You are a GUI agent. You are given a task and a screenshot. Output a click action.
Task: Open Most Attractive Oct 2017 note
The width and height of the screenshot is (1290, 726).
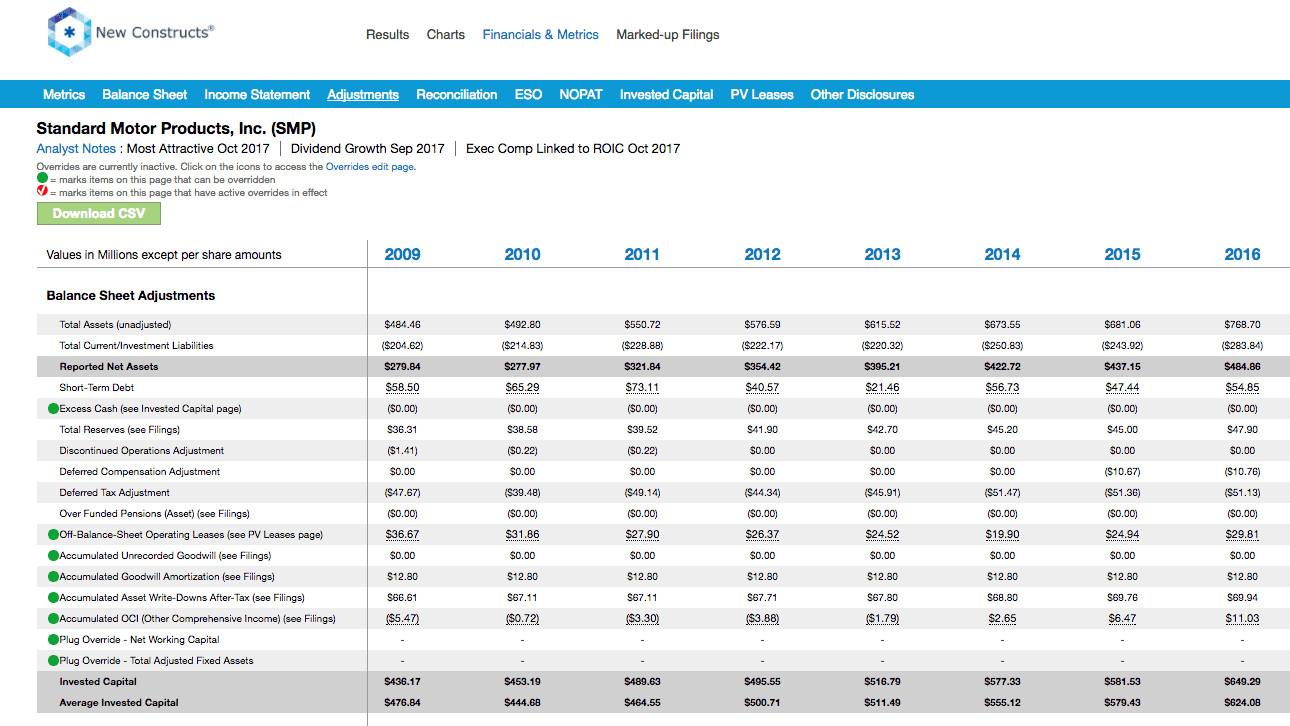tap(198, 148)
